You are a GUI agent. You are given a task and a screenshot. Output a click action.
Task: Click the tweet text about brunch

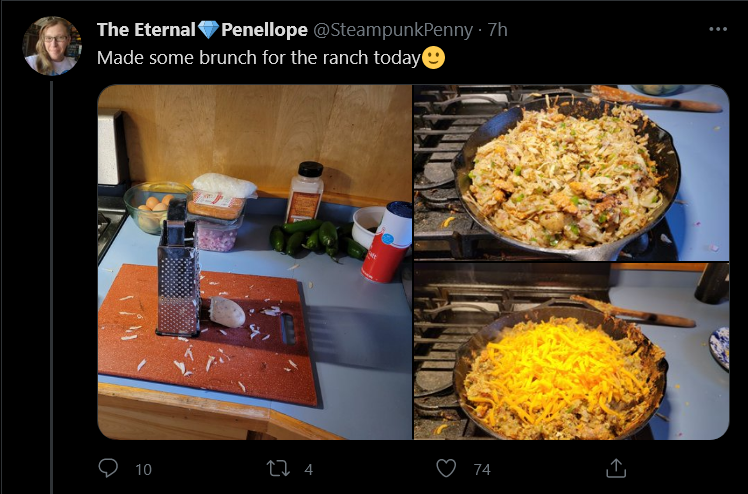[258, 58]
